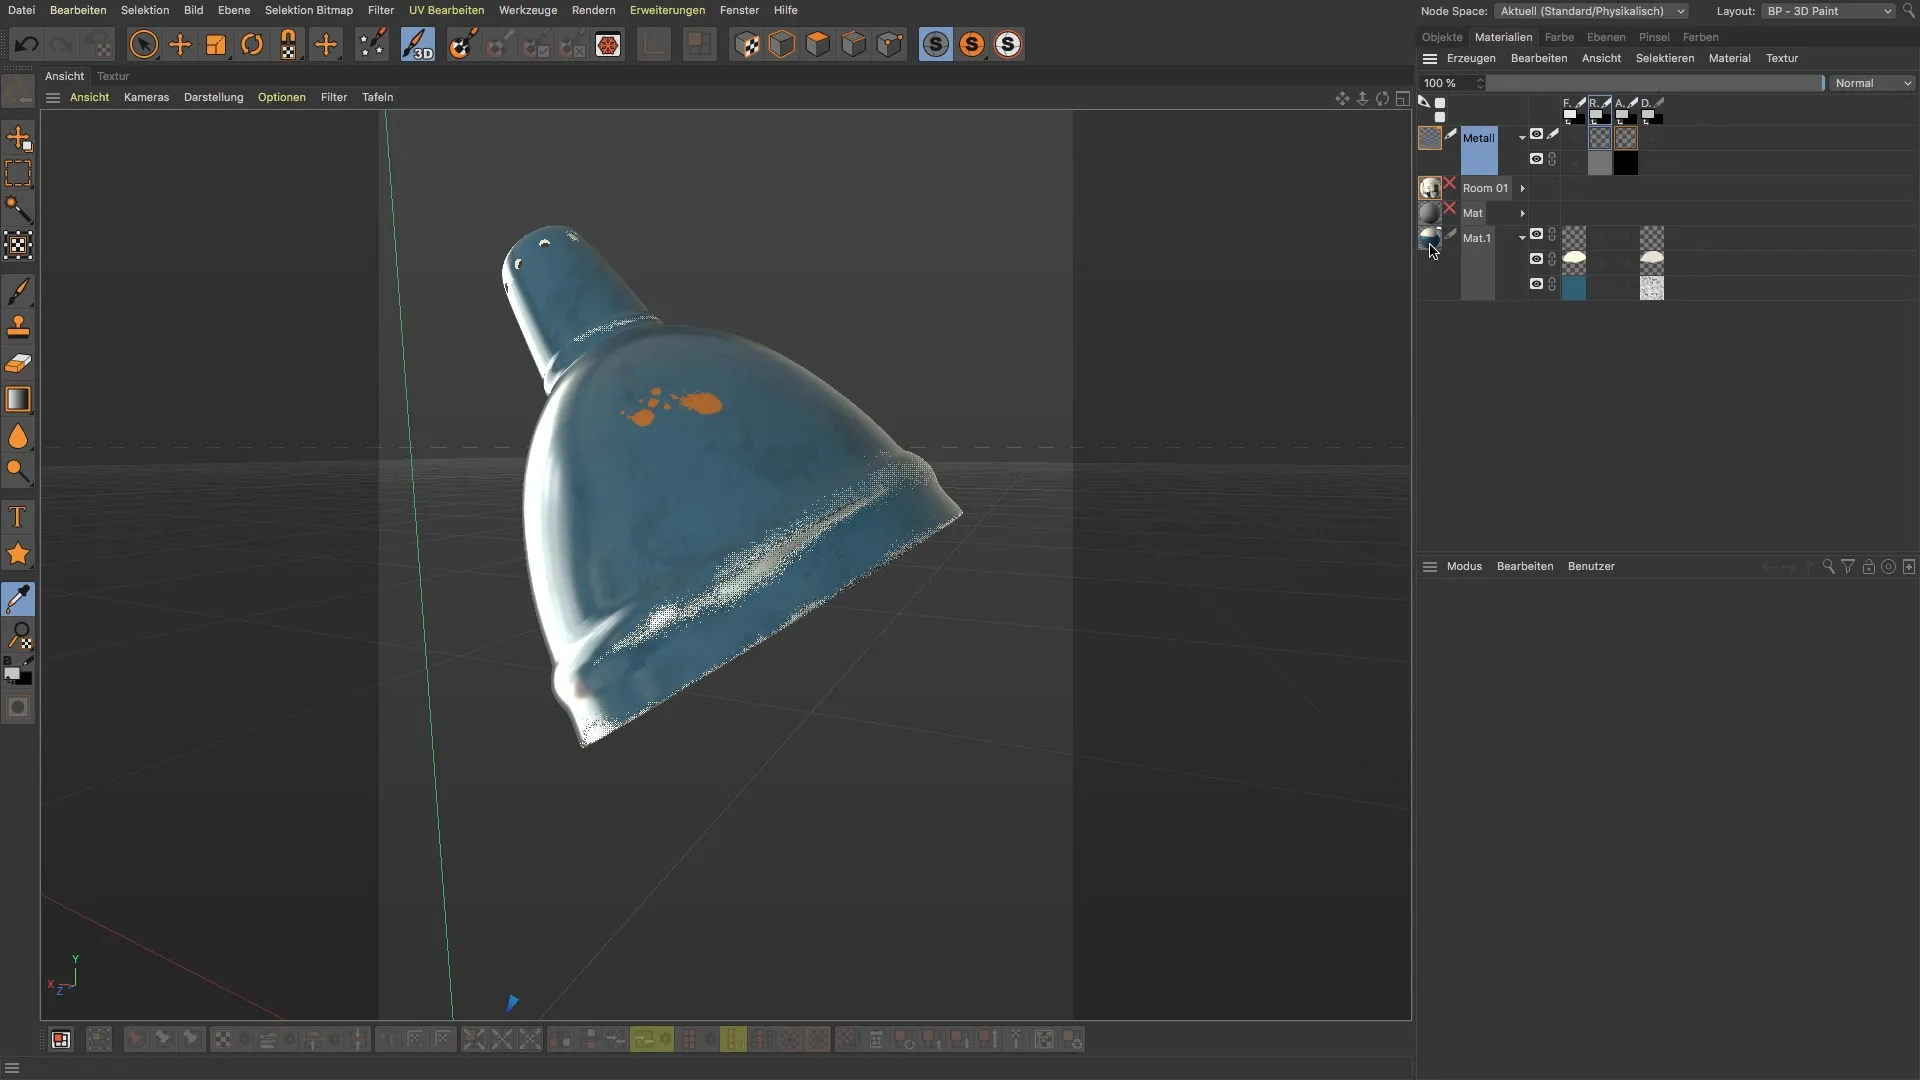Toggle eye icon of Mat.1 first layer
Viewport: 1920px width, 1080px height.
click(x=1536, y=234)
